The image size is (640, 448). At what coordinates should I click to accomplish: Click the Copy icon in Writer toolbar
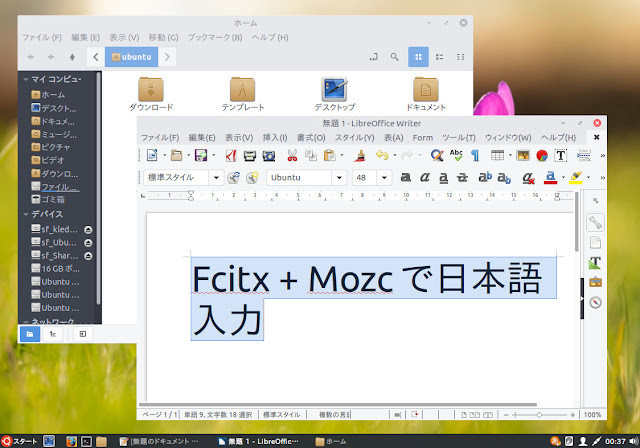click(311, 155)
